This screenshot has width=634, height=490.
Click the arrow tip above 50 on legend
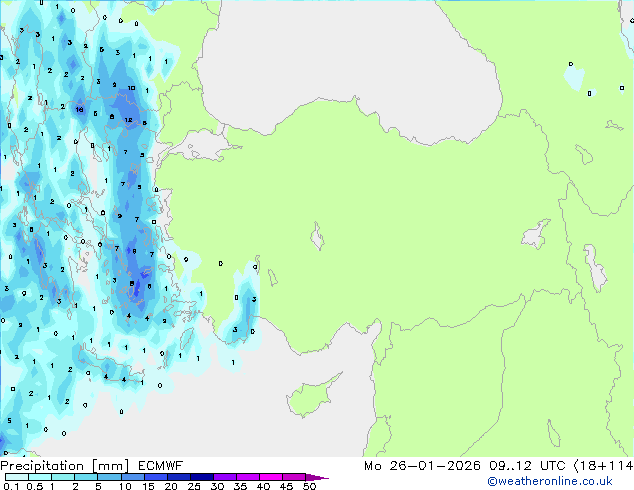click(317, 477)
